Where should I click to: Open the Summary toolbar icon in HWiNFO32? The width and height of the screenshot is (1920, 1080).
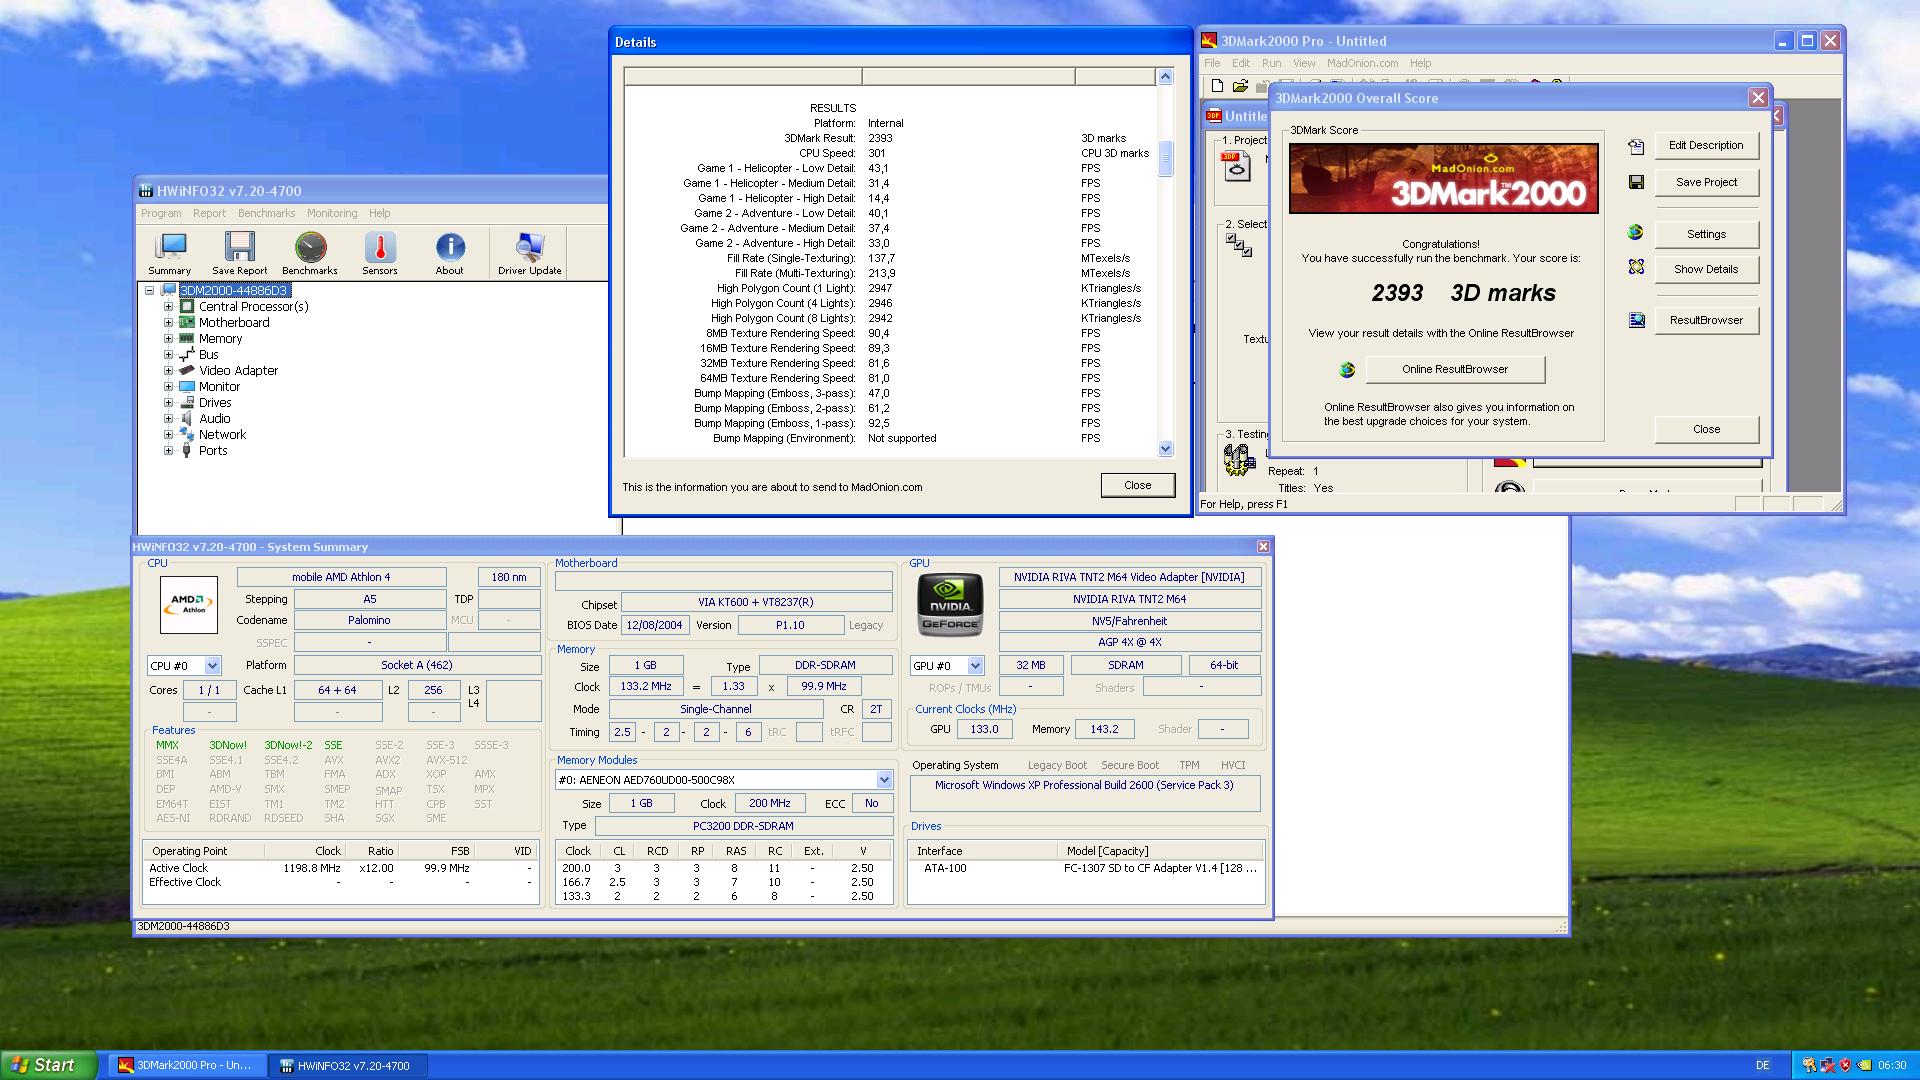(170, 252)
